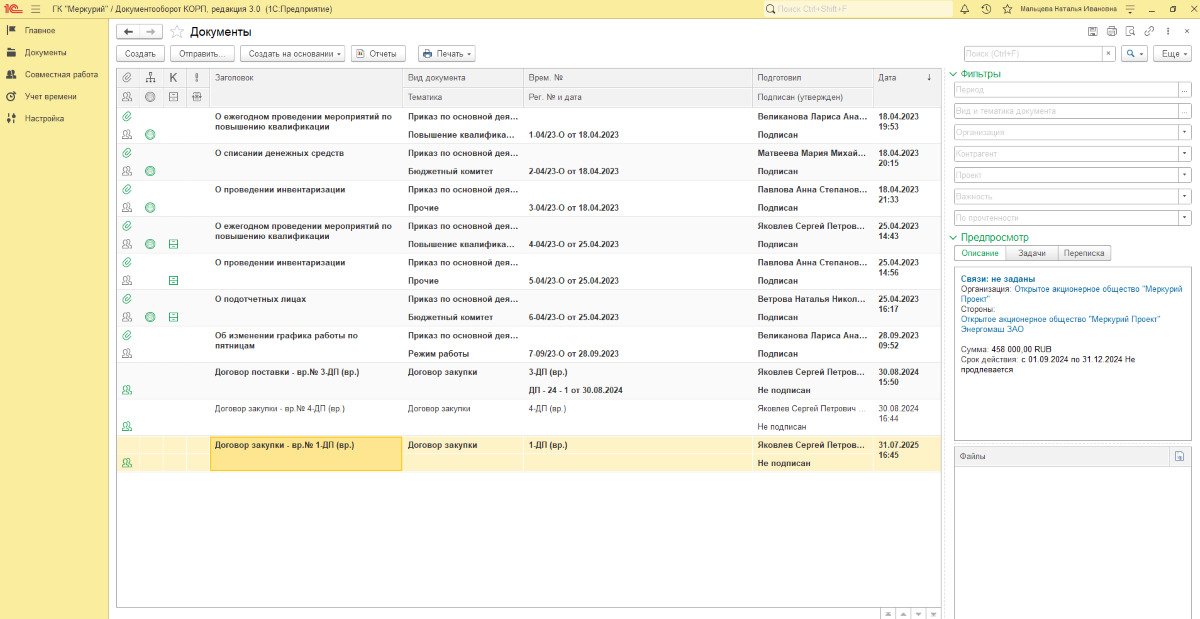Collapse the Предпросмотр section

(953, 237)
